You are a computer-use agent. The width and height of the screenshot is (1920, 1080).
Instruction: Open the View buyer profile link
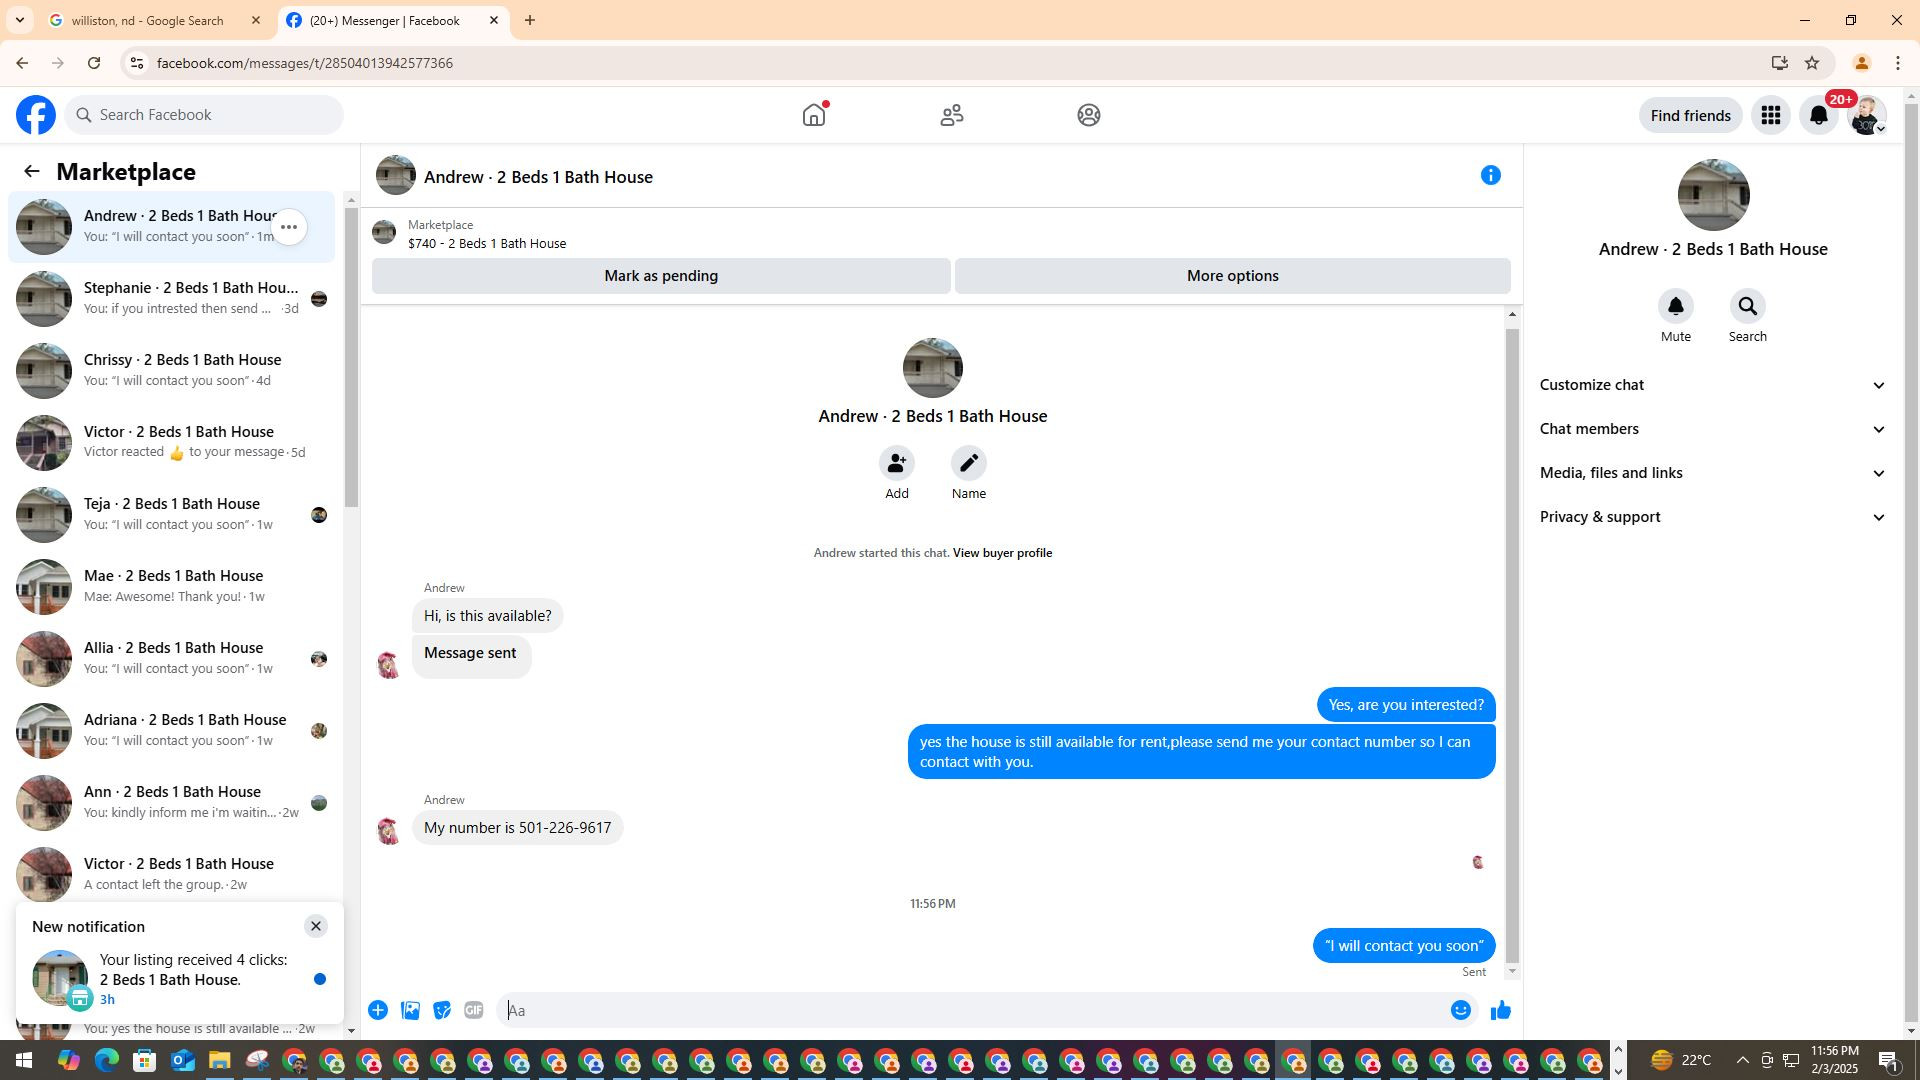coord(1002,553)
